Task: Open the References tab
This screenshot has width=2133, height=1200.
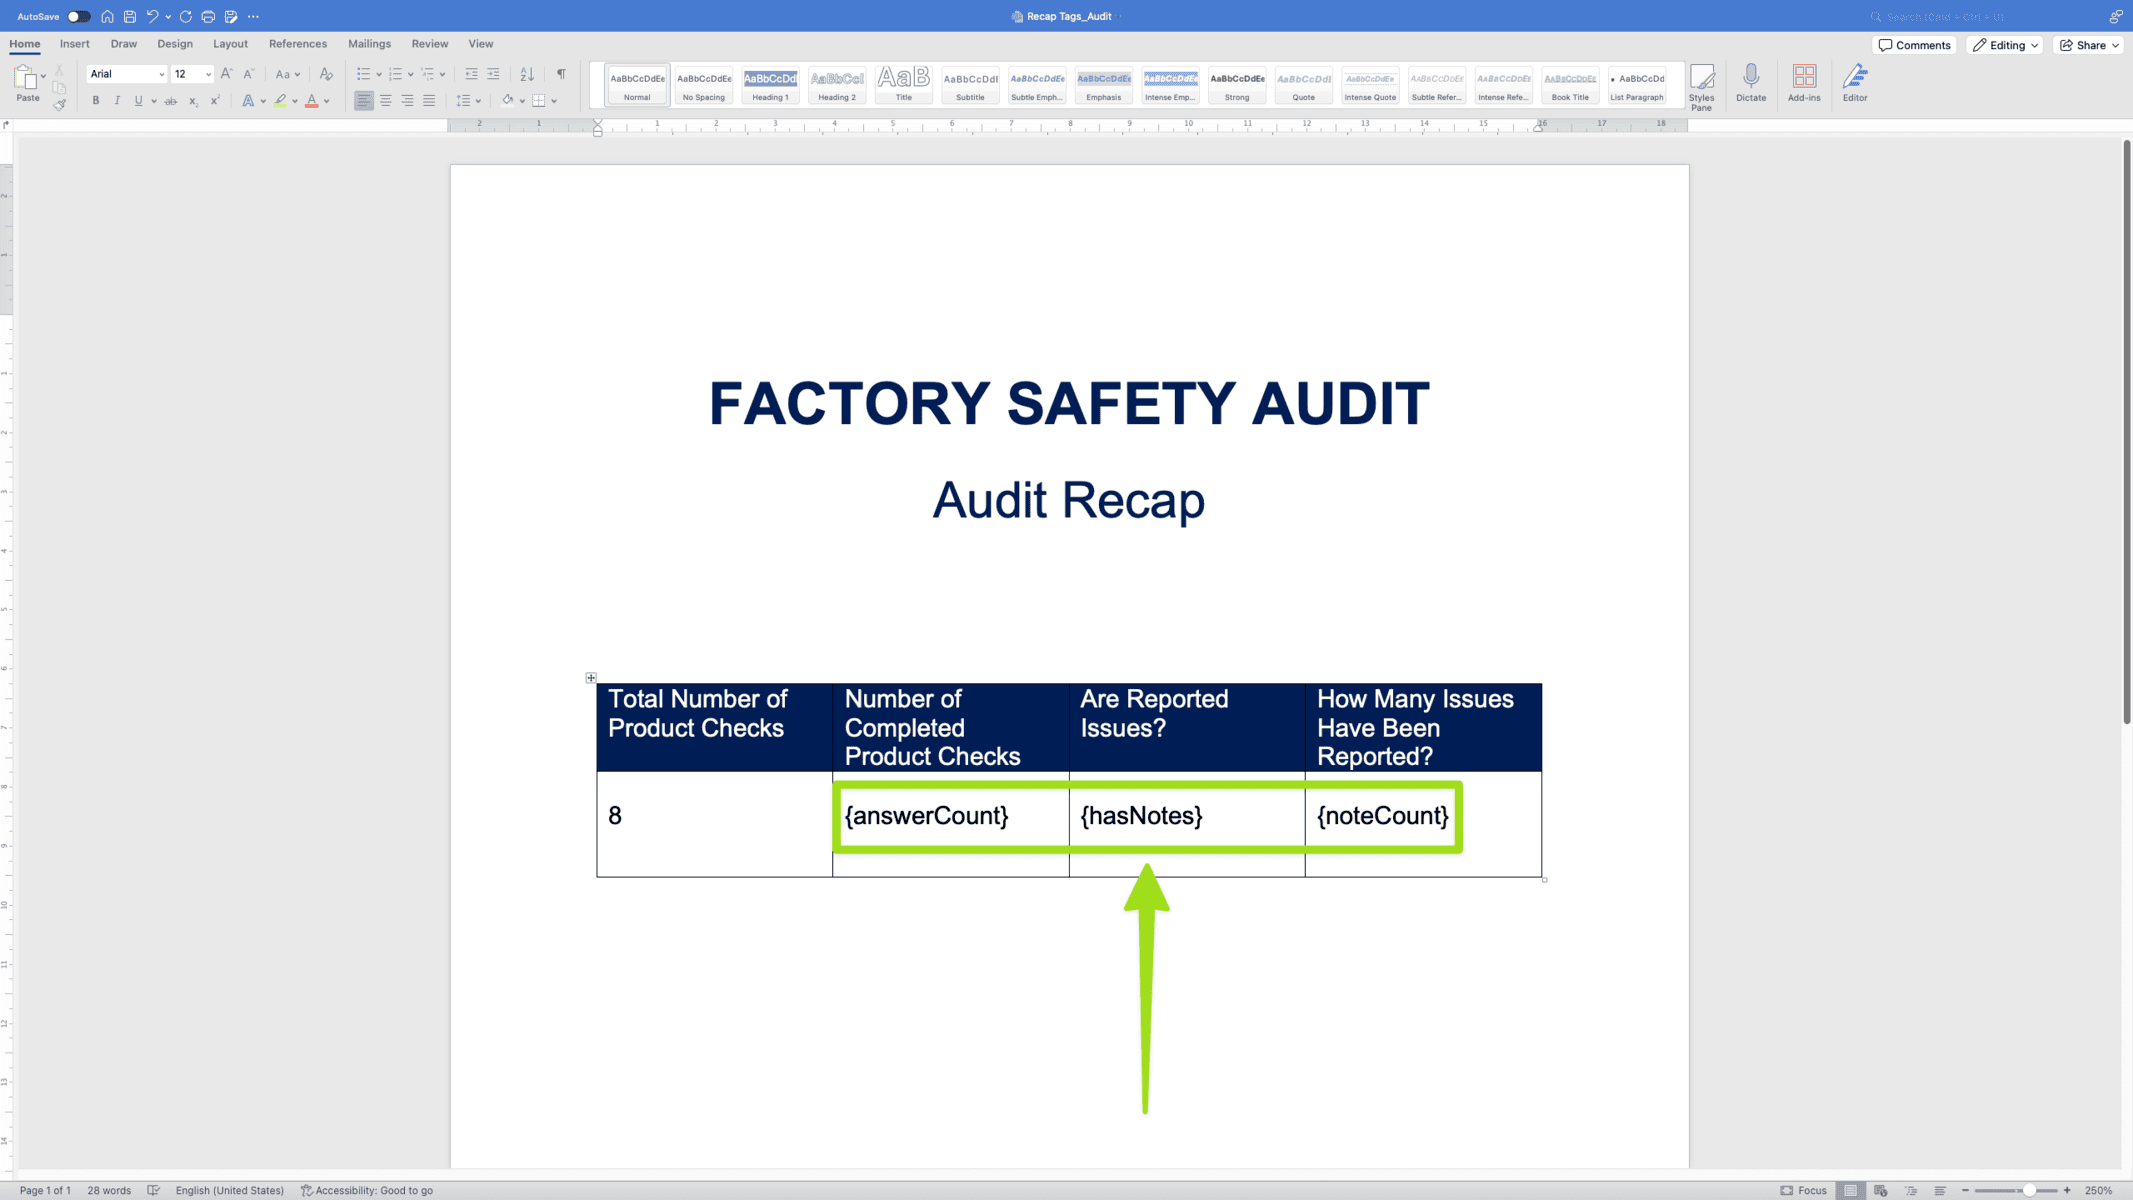Action: click(x=297, y=44)
